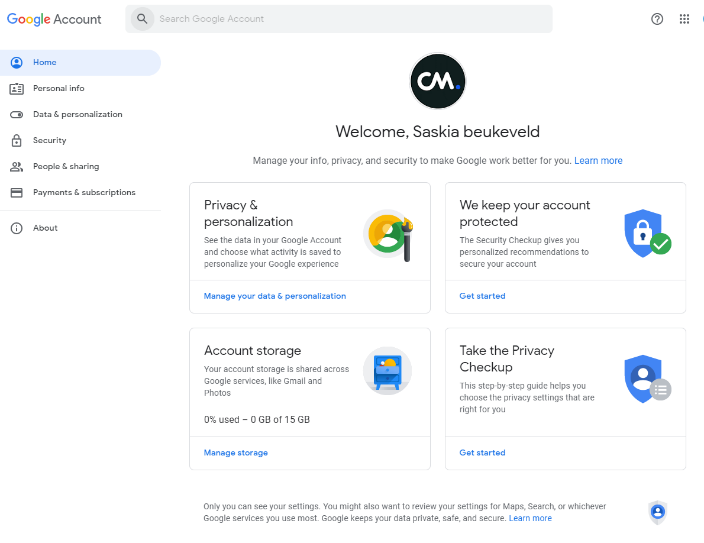Open the Security menu item
This screenshot has height=543, width=704.
point(50,140)
